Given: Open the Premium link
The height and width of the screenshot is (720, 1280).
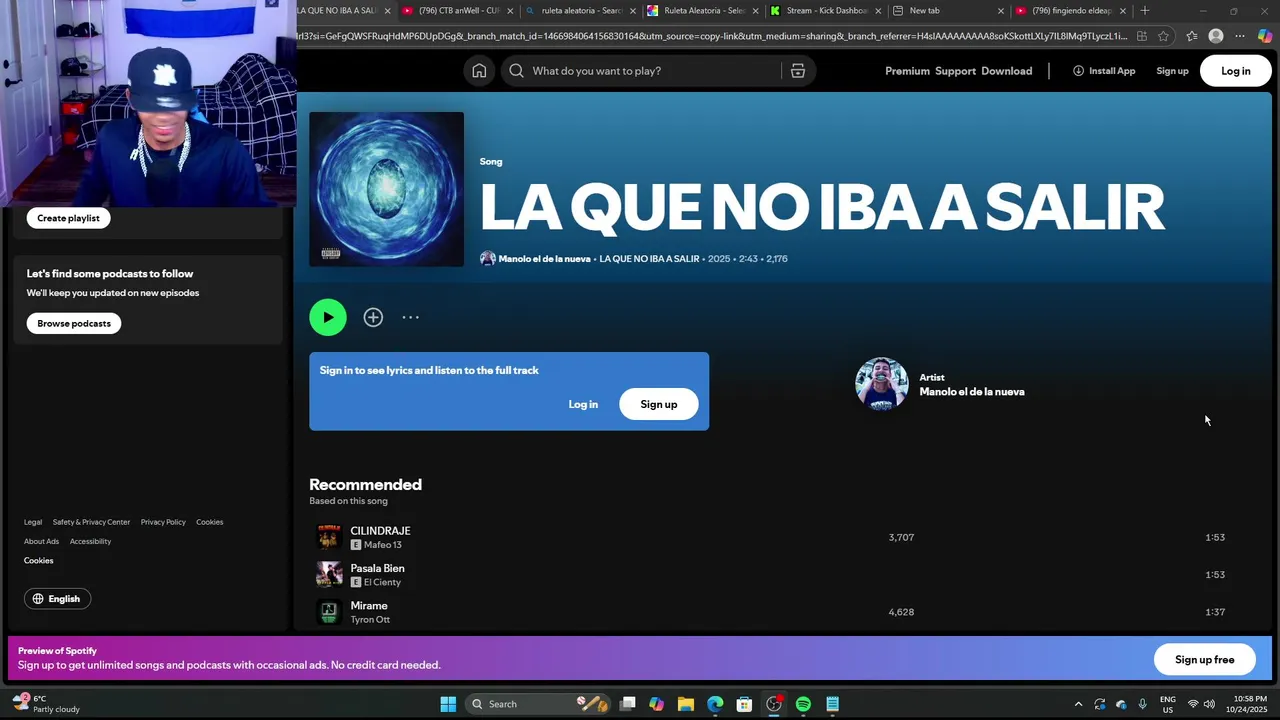Looking at the screenshot, I should point(907,71).
